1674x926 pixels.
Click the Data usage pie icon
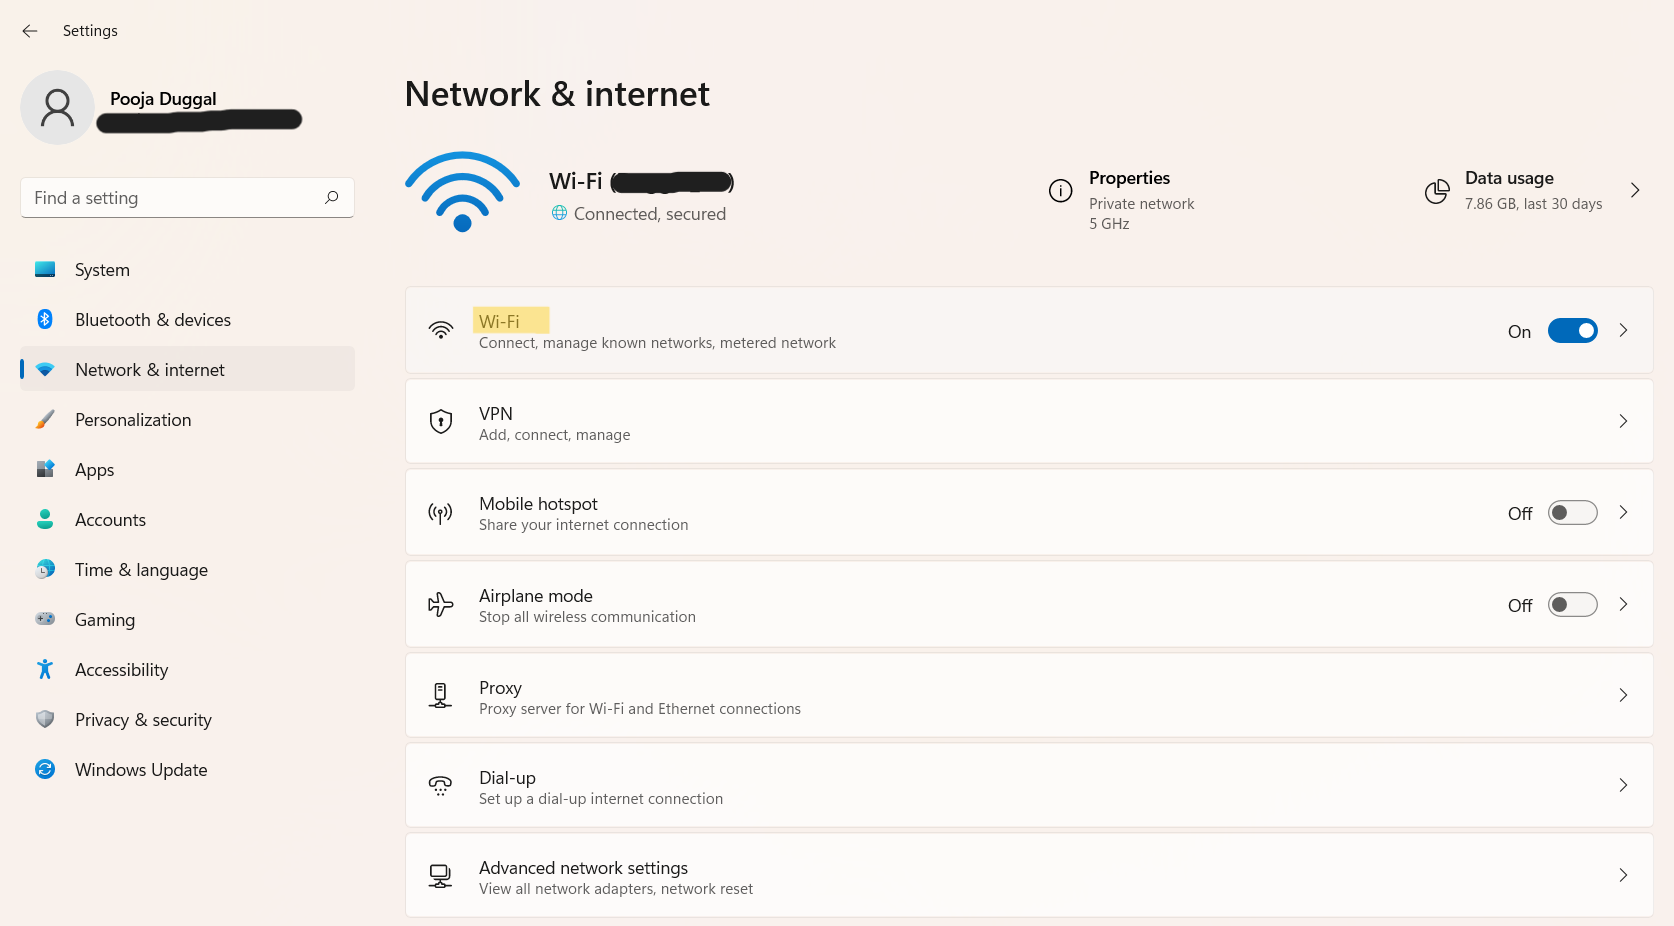point(1437,191)
